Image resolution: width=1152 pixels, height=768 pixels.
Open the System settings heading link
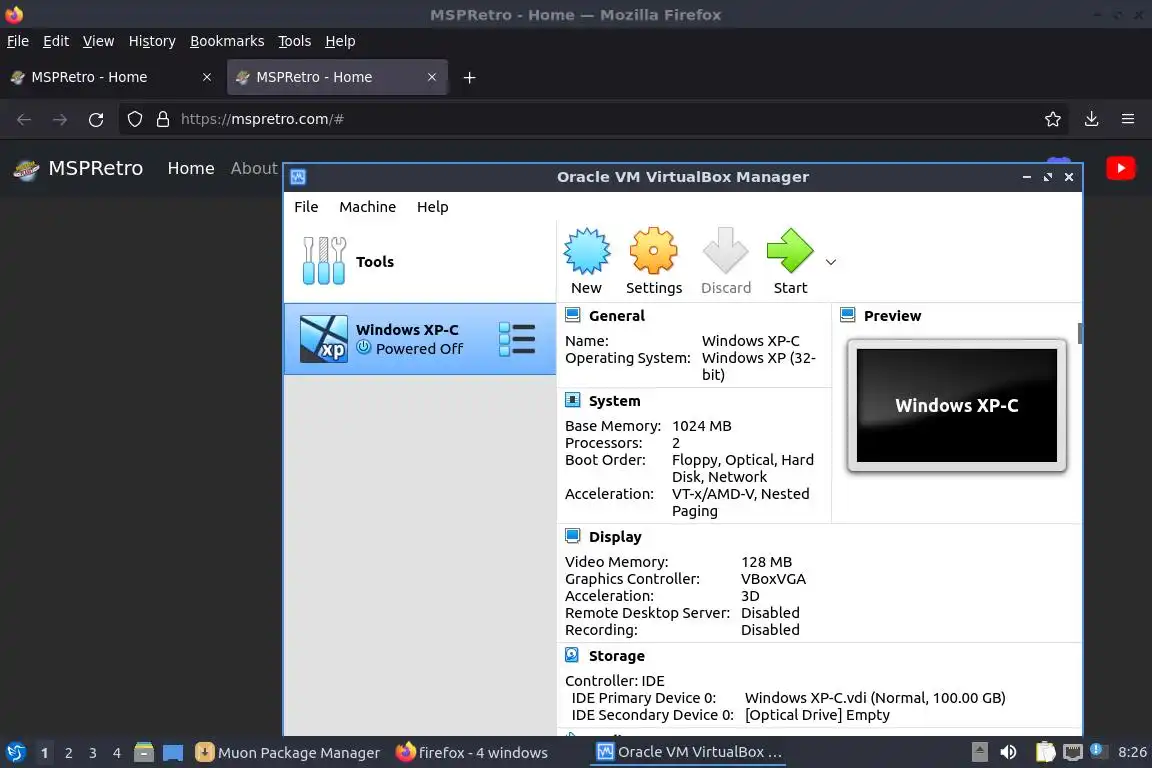click(614, 401)
